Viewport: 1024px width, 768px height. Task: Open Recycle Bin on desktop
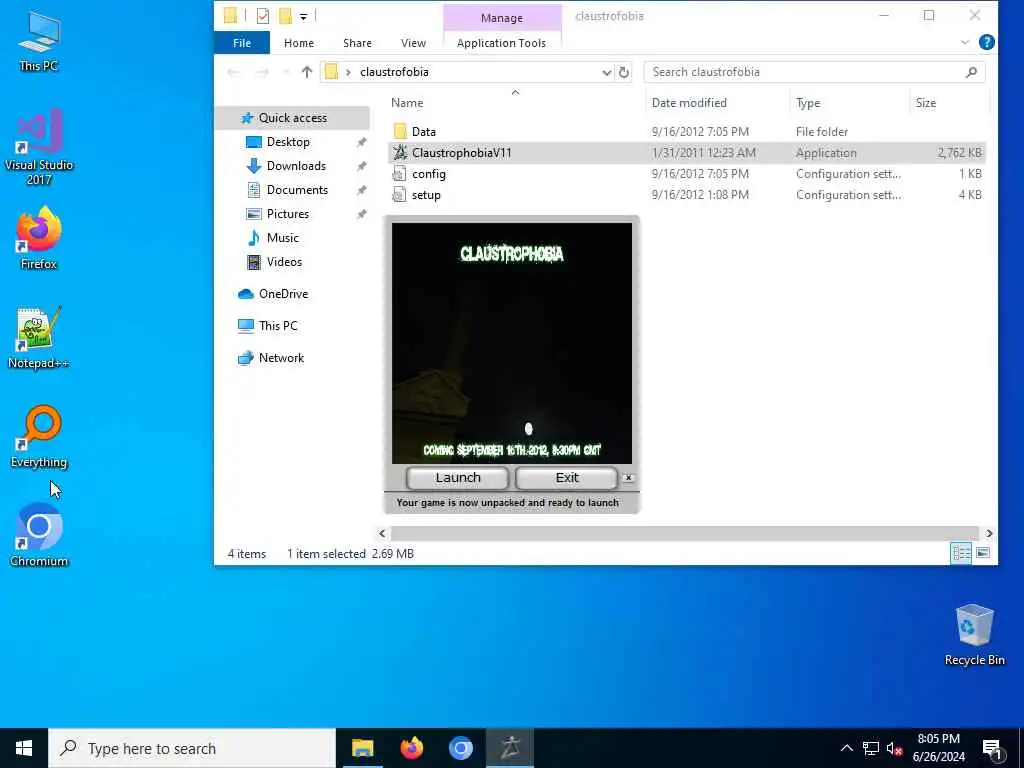(x=974, y=635)
